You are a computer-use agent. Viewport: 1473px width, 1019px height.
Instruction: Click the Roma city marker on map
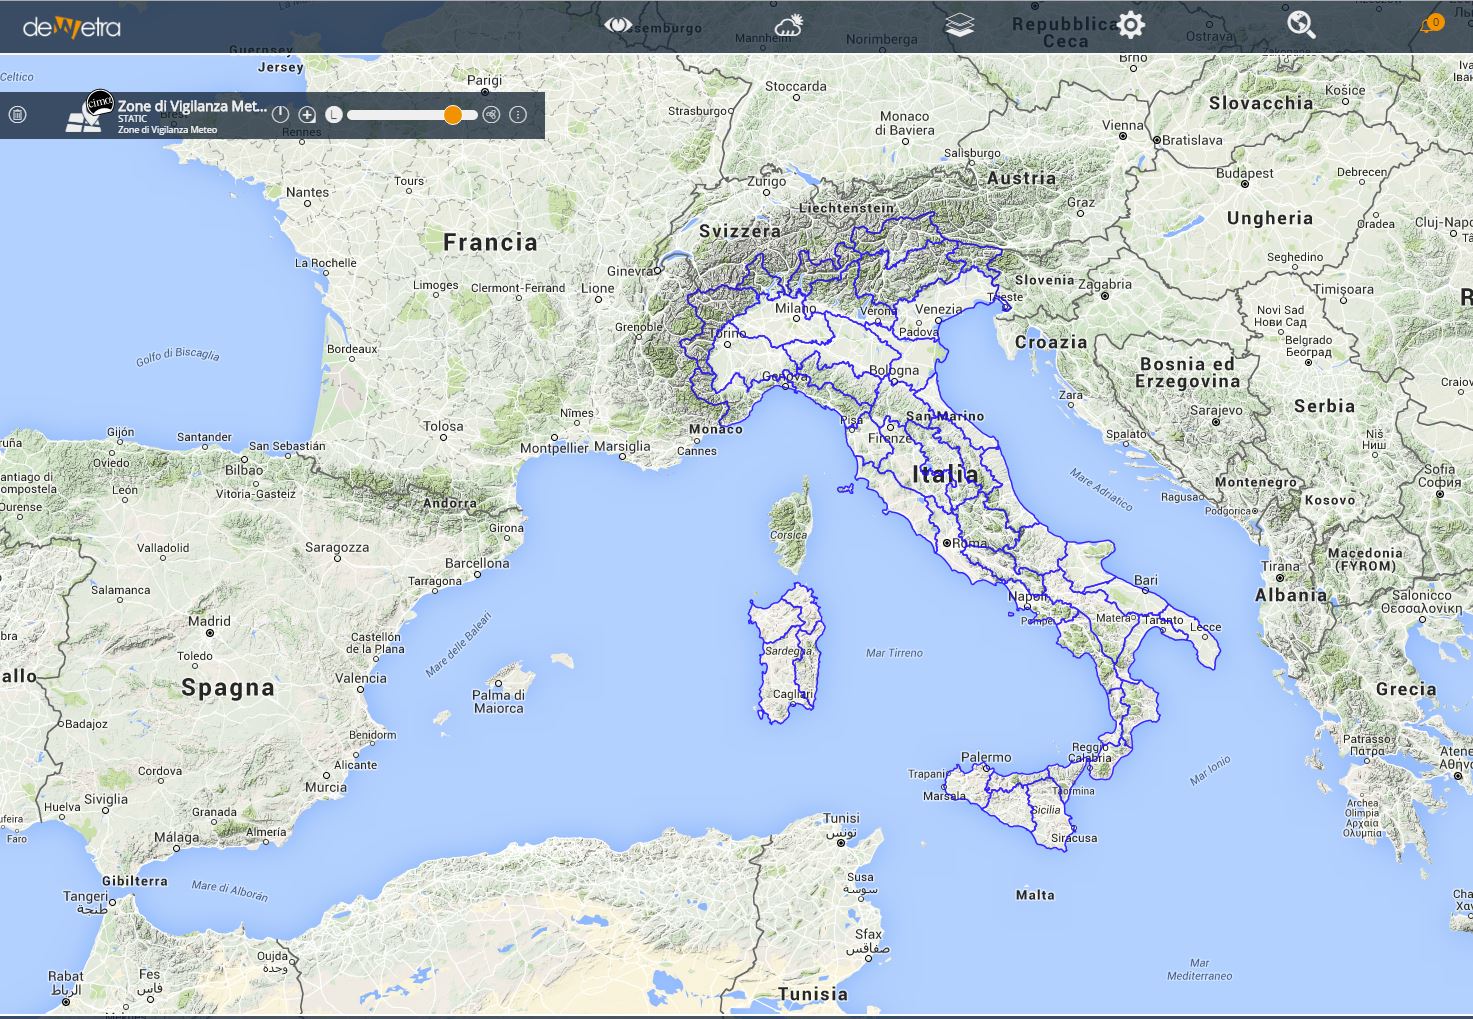click(x=947, y=543)
